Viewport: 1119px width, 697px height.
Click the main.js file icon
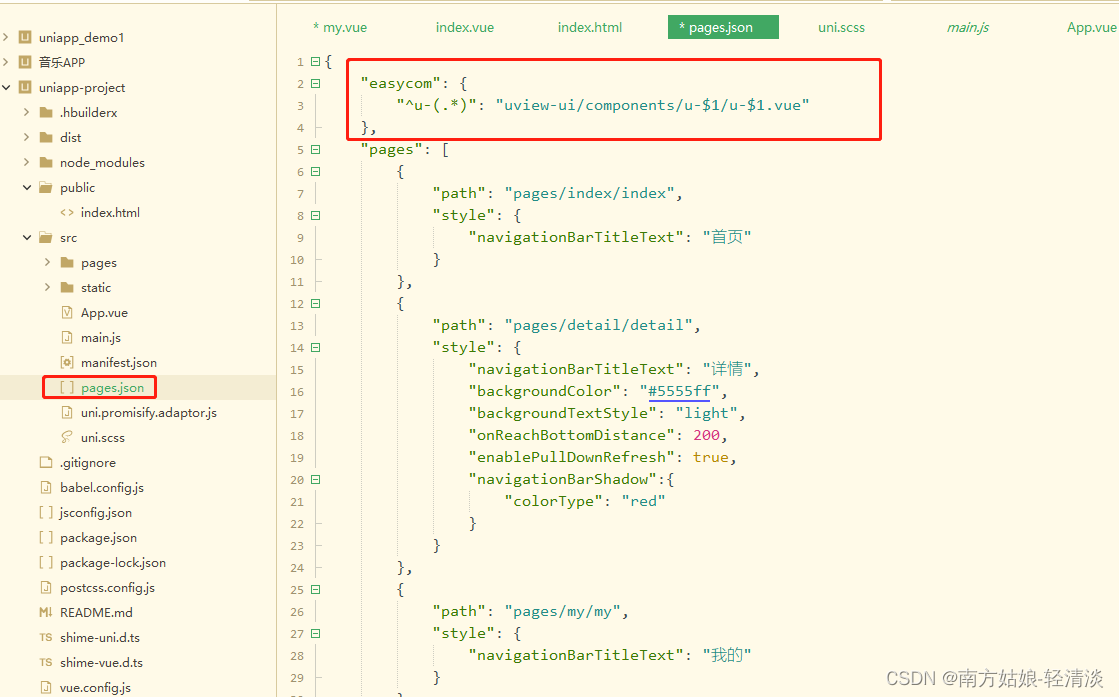[67, 337]
